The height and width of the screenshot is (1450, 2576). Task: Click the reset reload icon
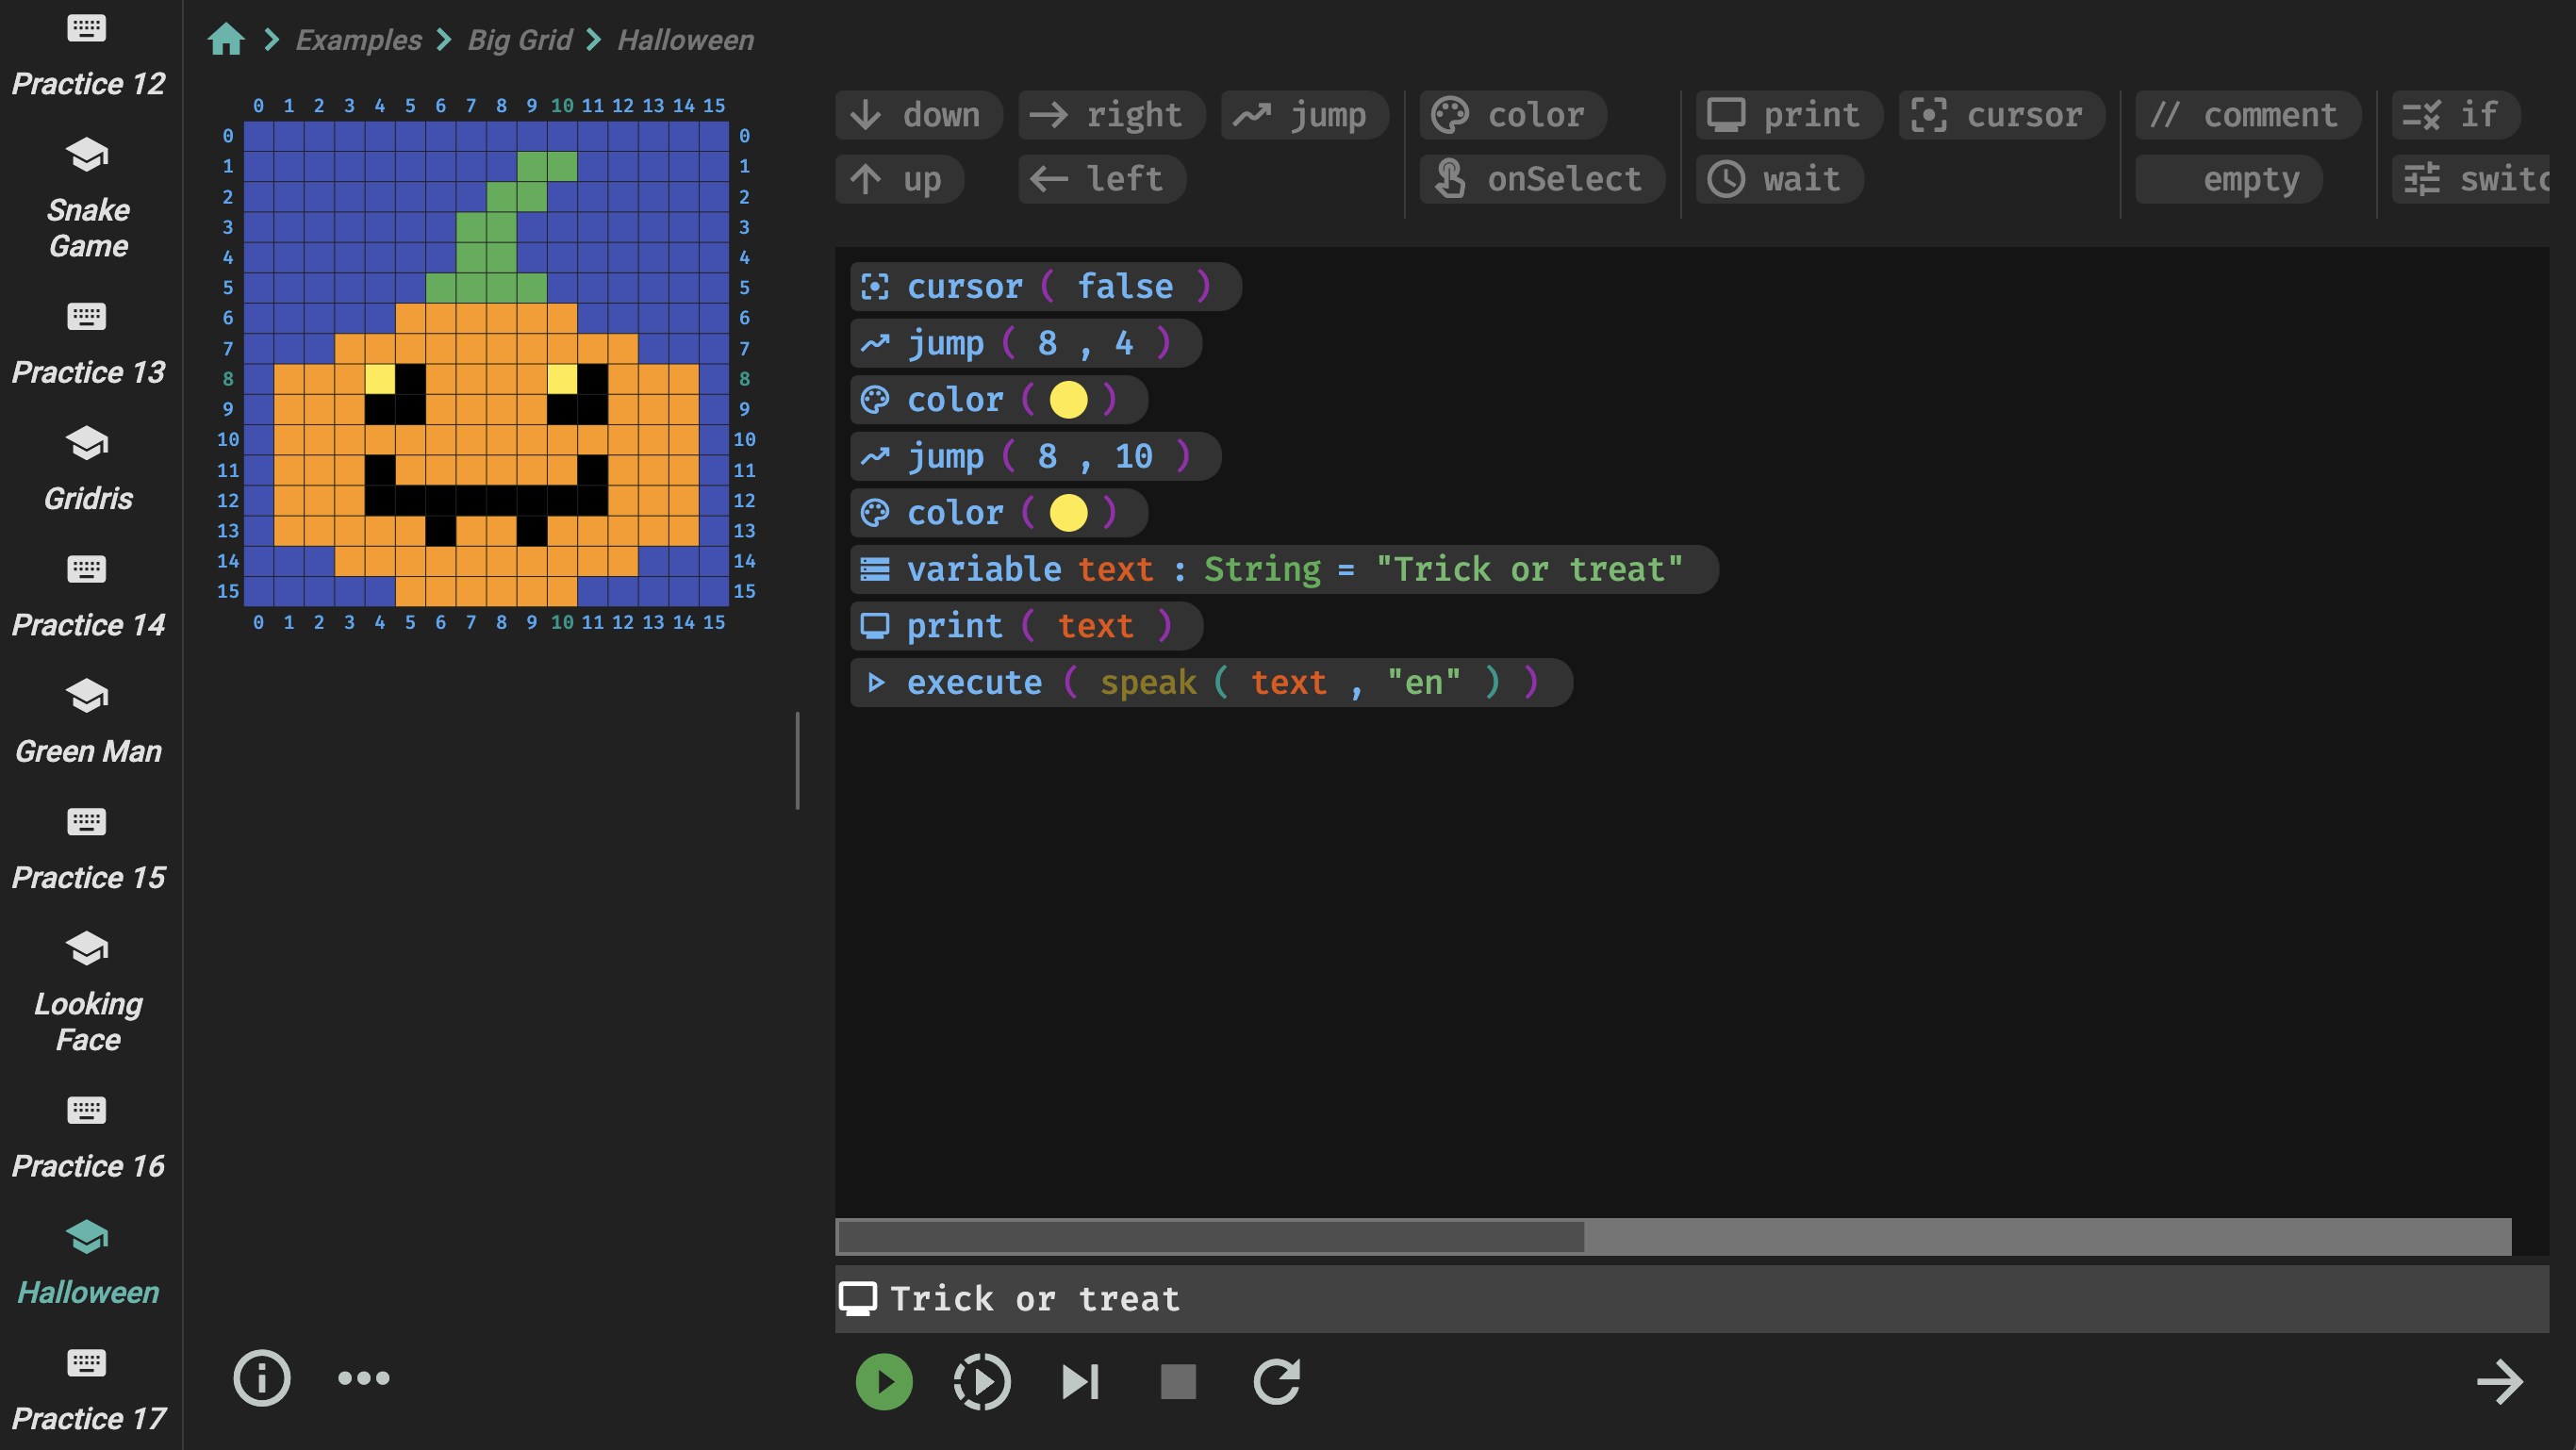(1276, 1382)
